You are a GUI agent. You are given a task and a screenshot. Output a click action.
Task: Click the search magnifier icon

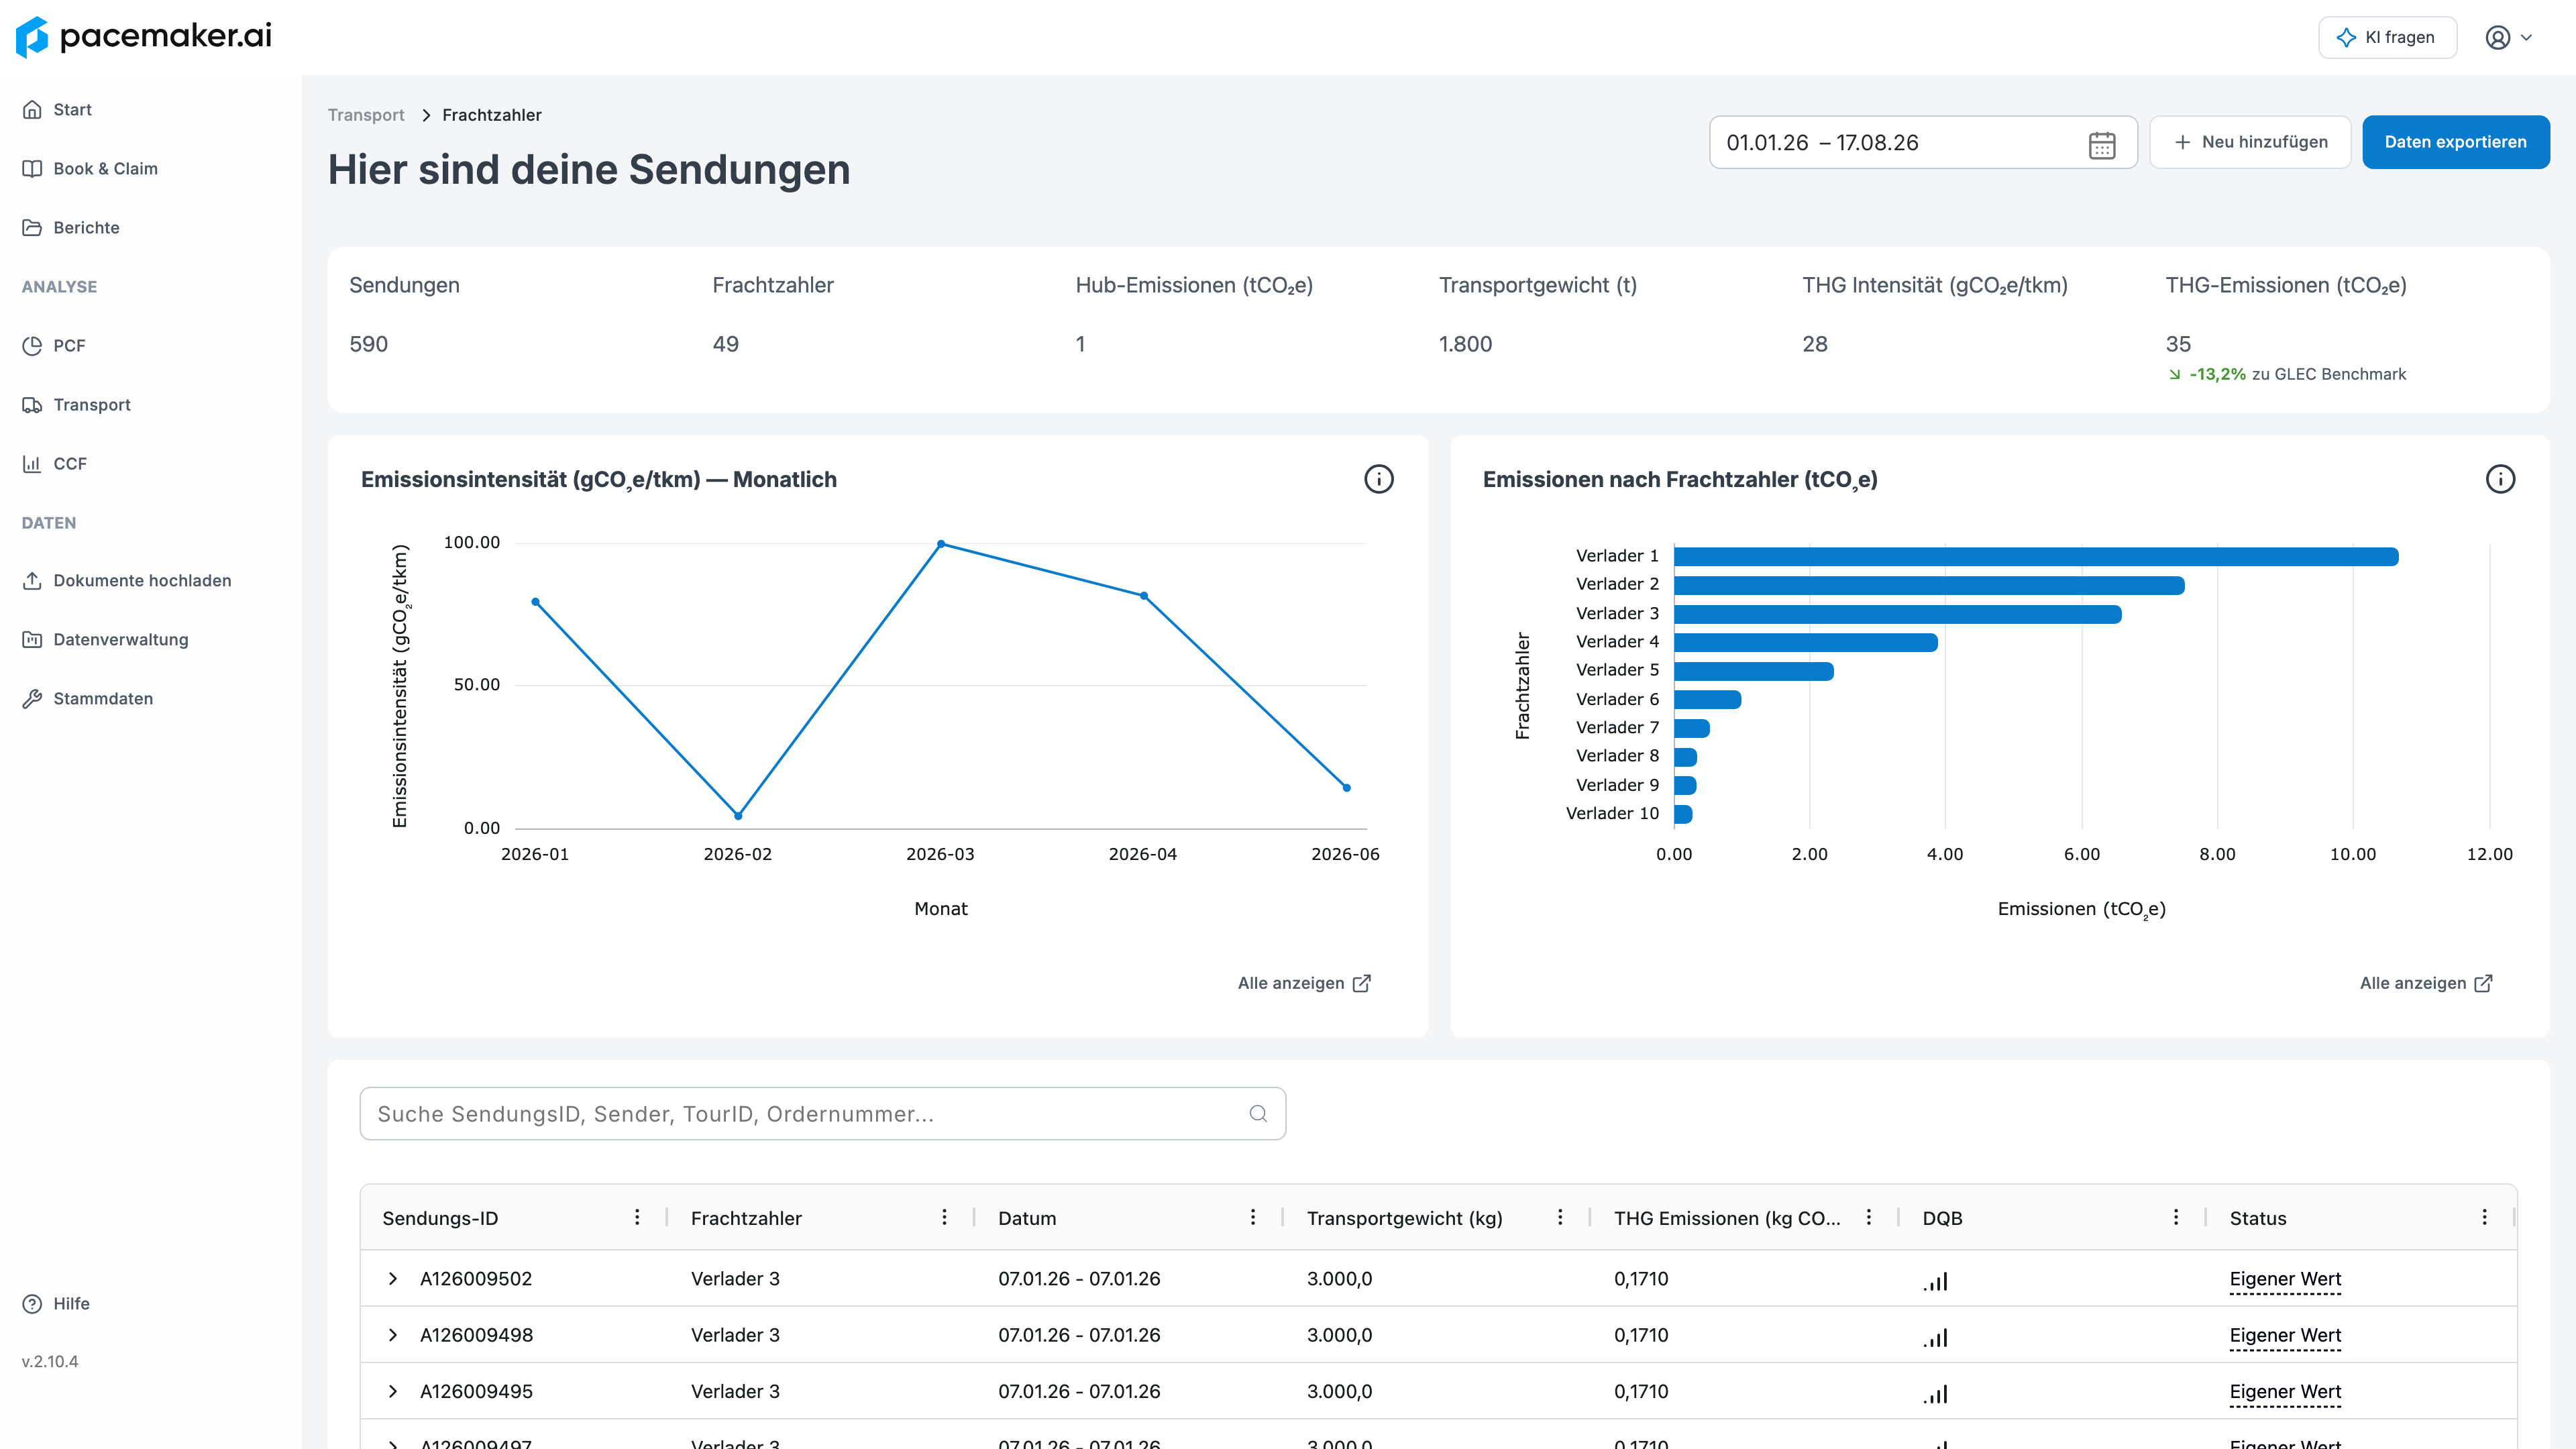pyautogui.click(x=1258, y=1113)
